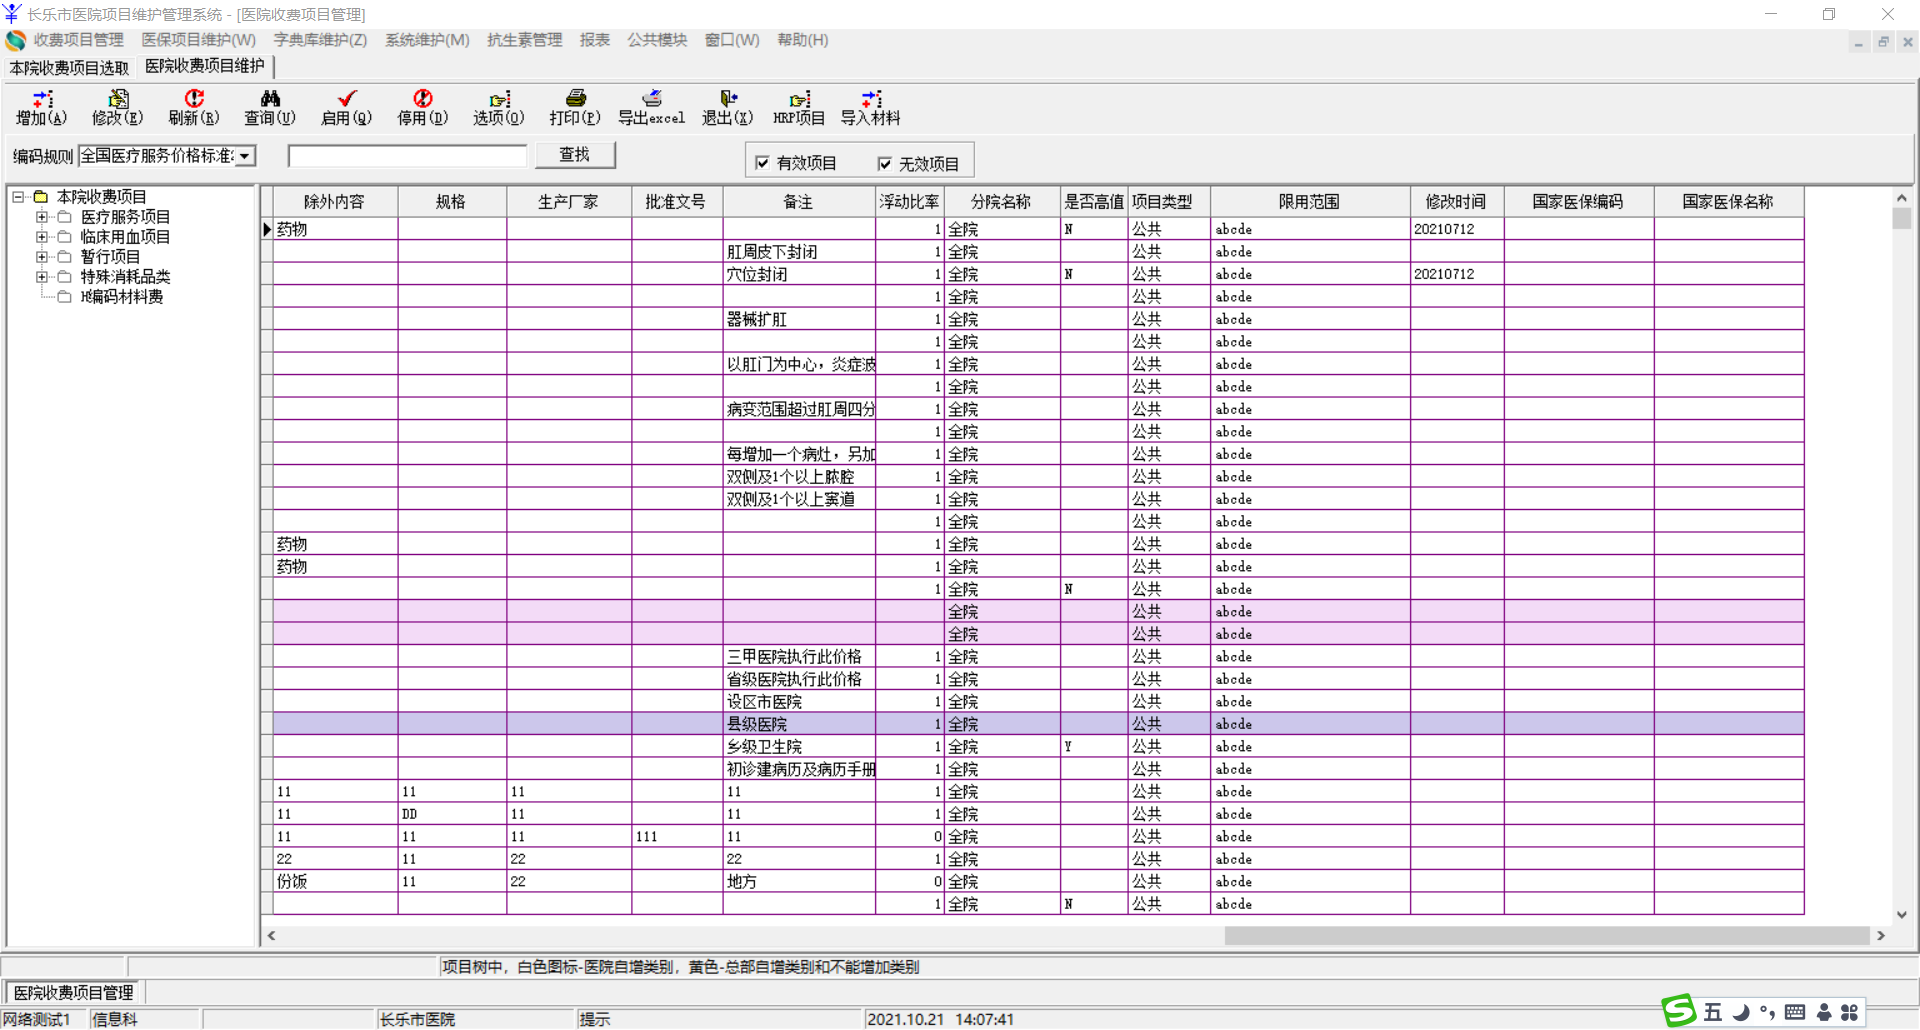The height and width of the screenshot is (1030, 1920).
Task: Click the 国家医保编码 column header
Action: tap(1578, 202)
